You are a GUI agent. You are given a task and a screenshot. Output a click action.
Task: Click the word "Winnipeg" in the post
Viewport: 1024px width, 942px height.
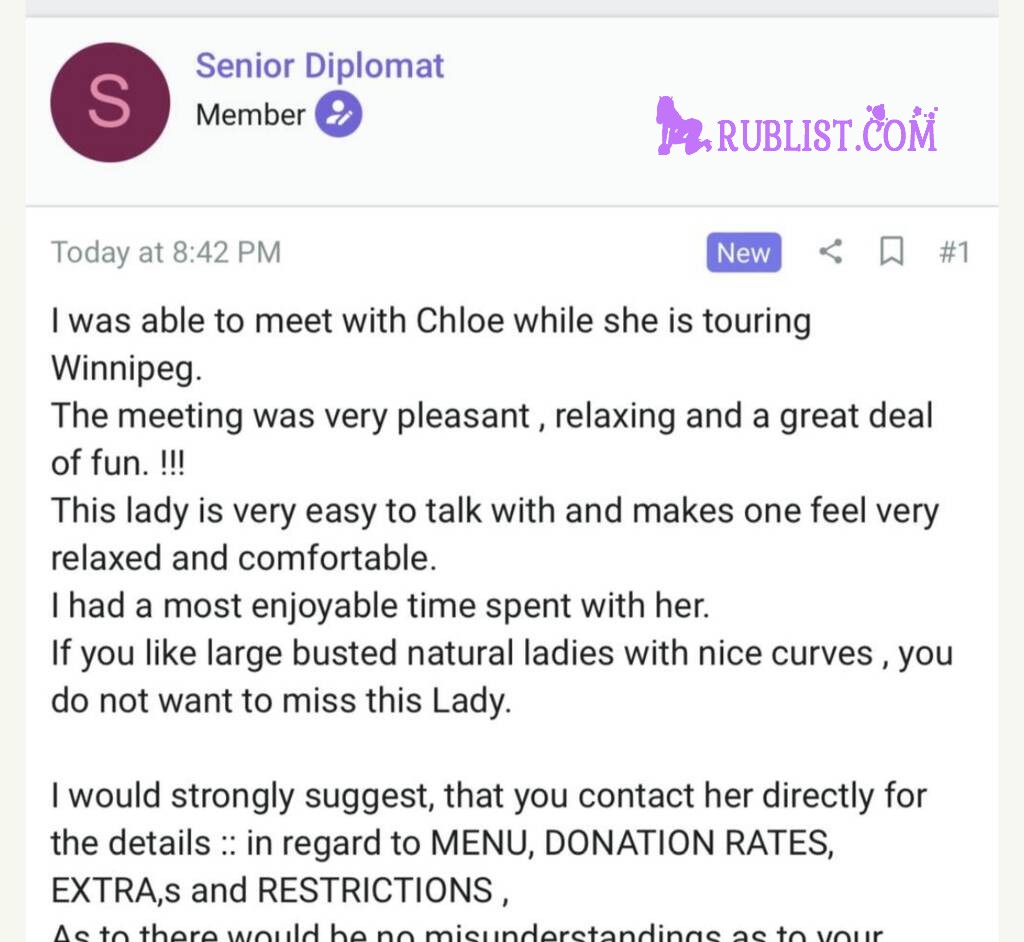126,369
